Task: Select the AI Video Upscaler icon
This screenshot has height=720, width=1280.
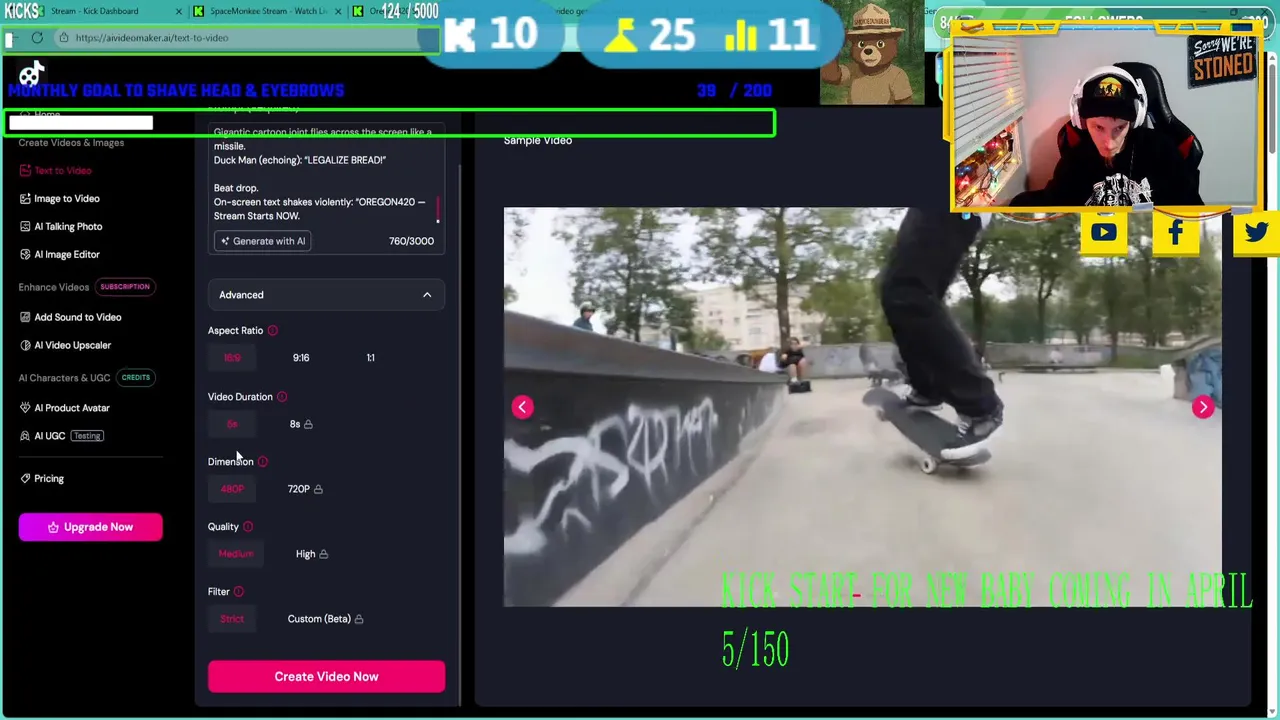Action: [x=25, y=345]
